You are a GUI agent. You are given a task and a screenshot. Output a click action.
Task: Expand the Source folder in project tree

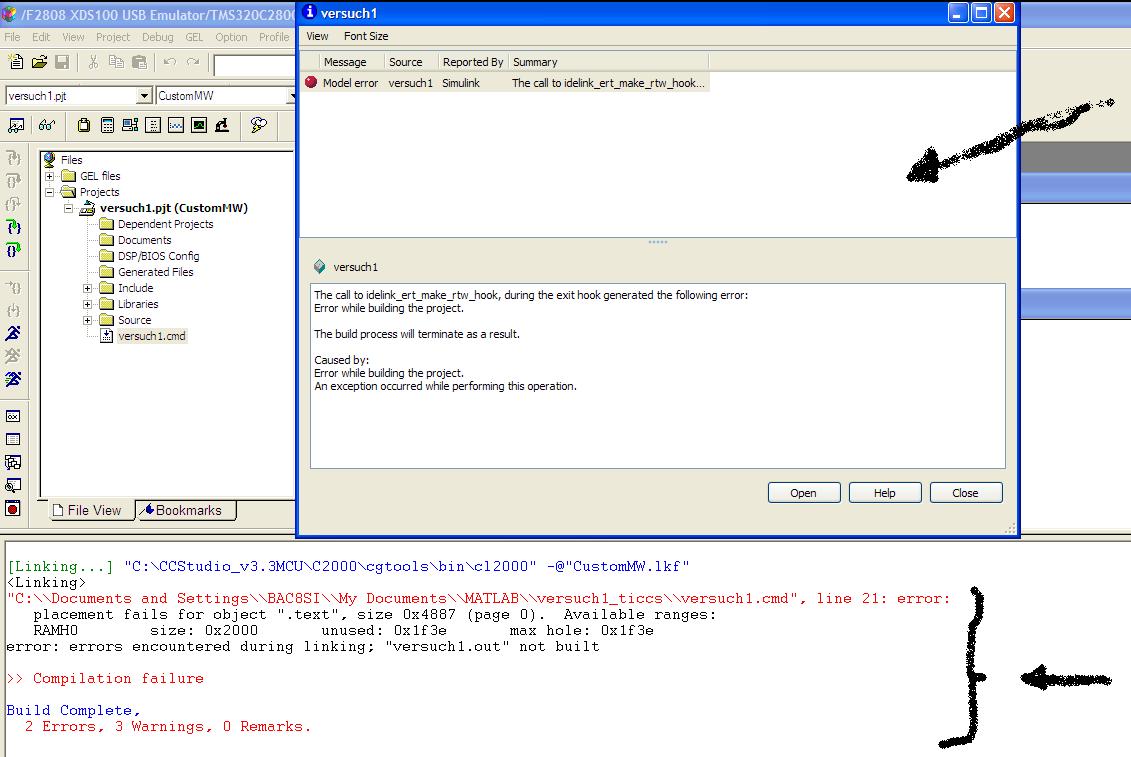tap(87, 320)
